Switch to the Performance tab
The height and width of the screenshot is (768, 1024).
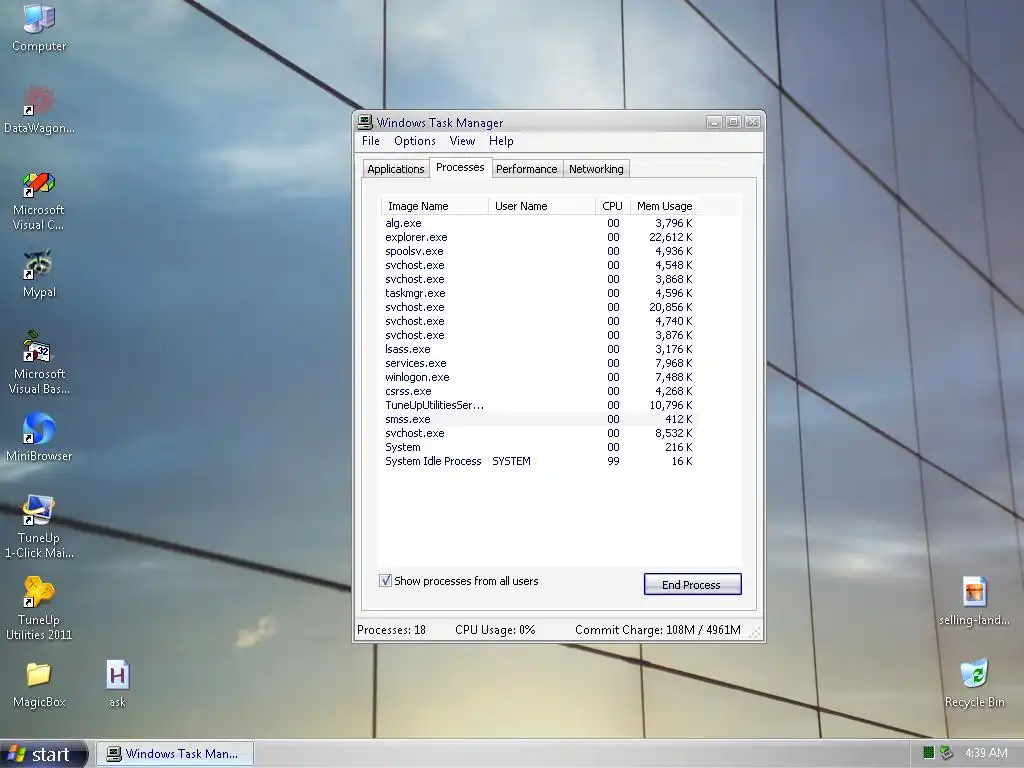coord(526,169)
